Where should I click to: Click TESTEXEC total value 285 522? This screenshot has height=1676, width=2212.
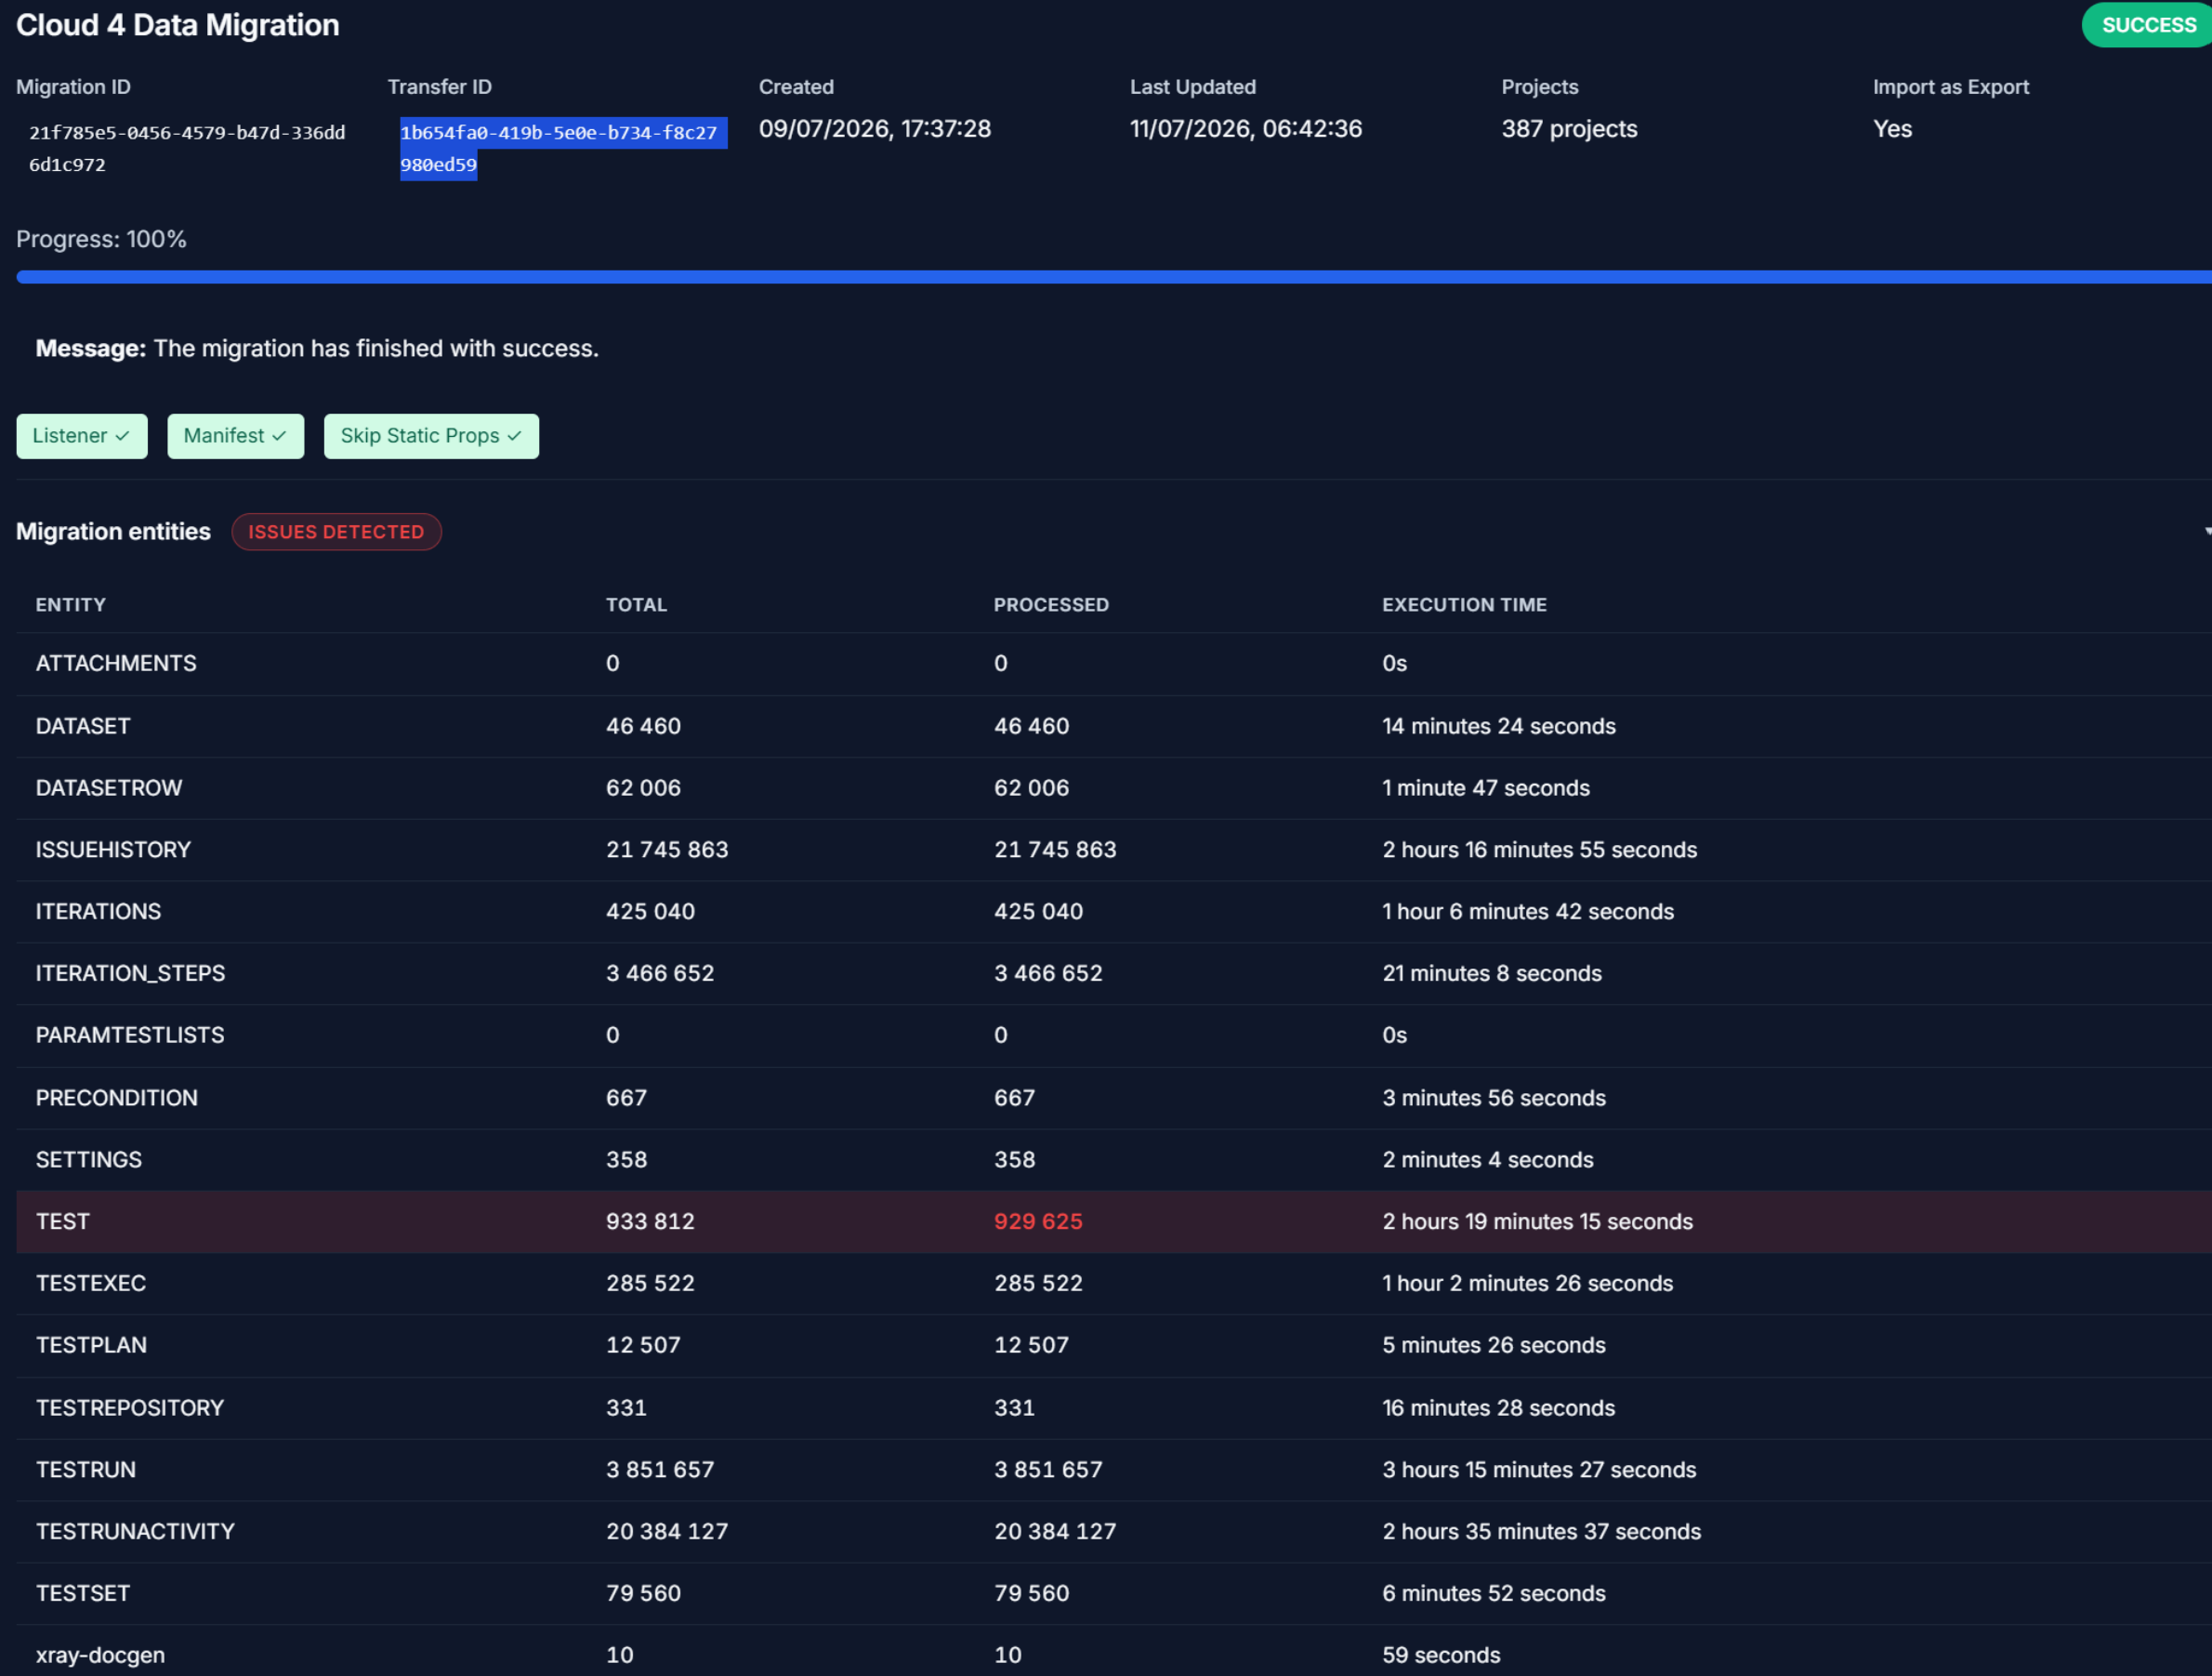(650, 1284)
